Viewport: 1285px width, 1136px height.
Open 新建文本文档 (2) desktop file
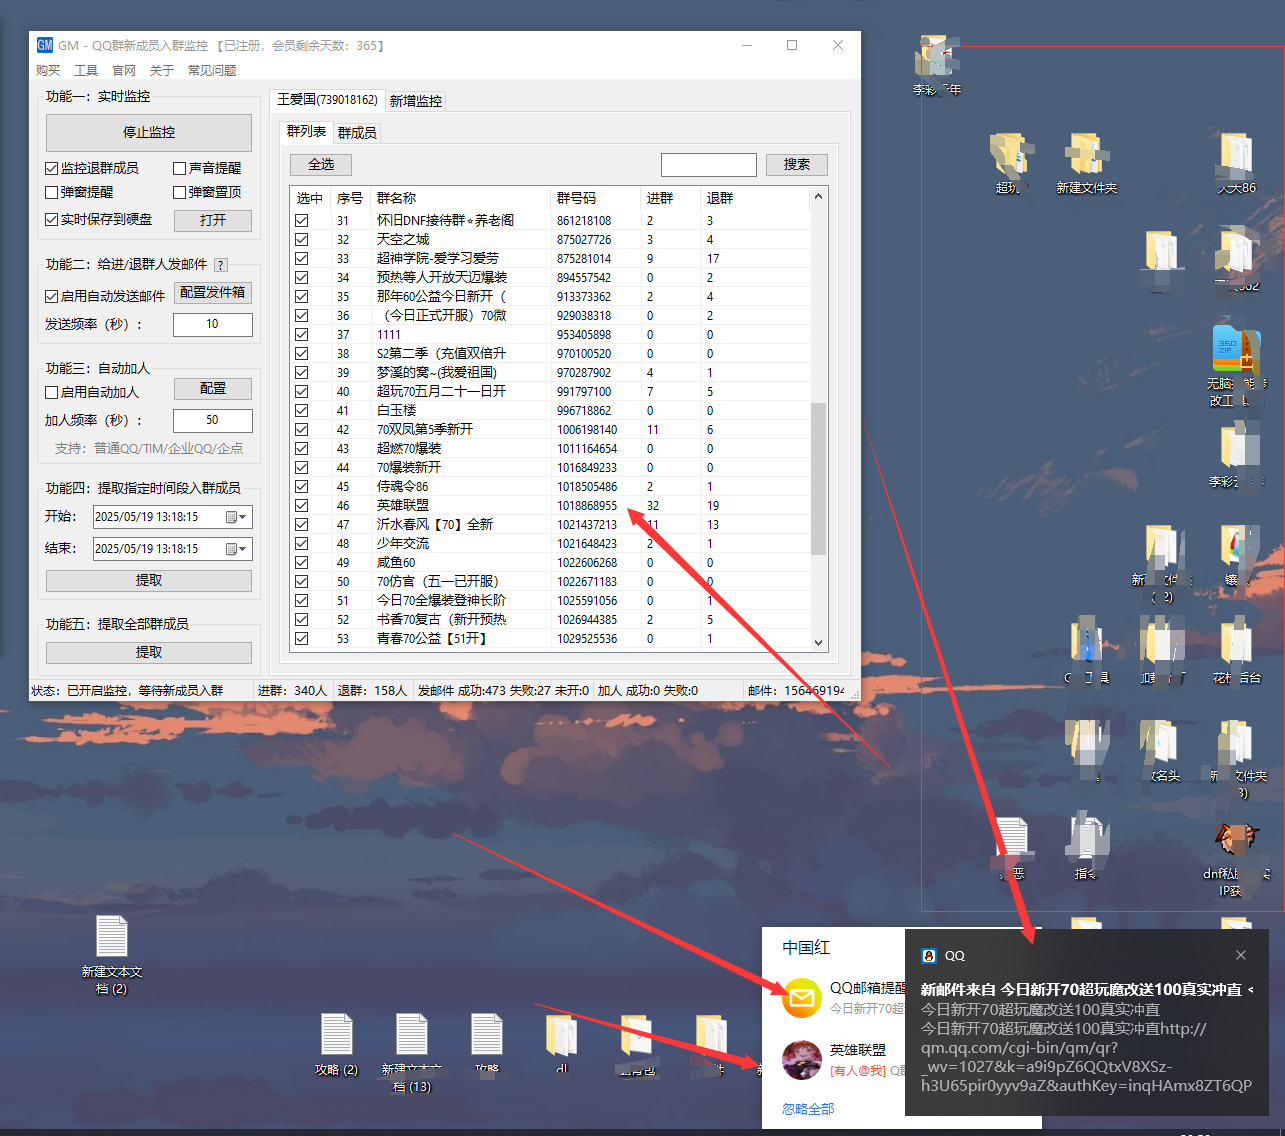(x=111, y=955)
